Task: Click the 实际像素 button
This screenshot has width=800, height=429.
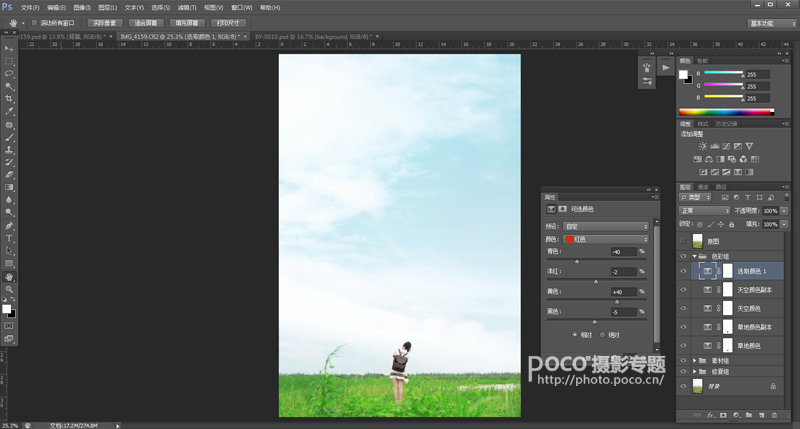Action: click(x=105, y=23)
